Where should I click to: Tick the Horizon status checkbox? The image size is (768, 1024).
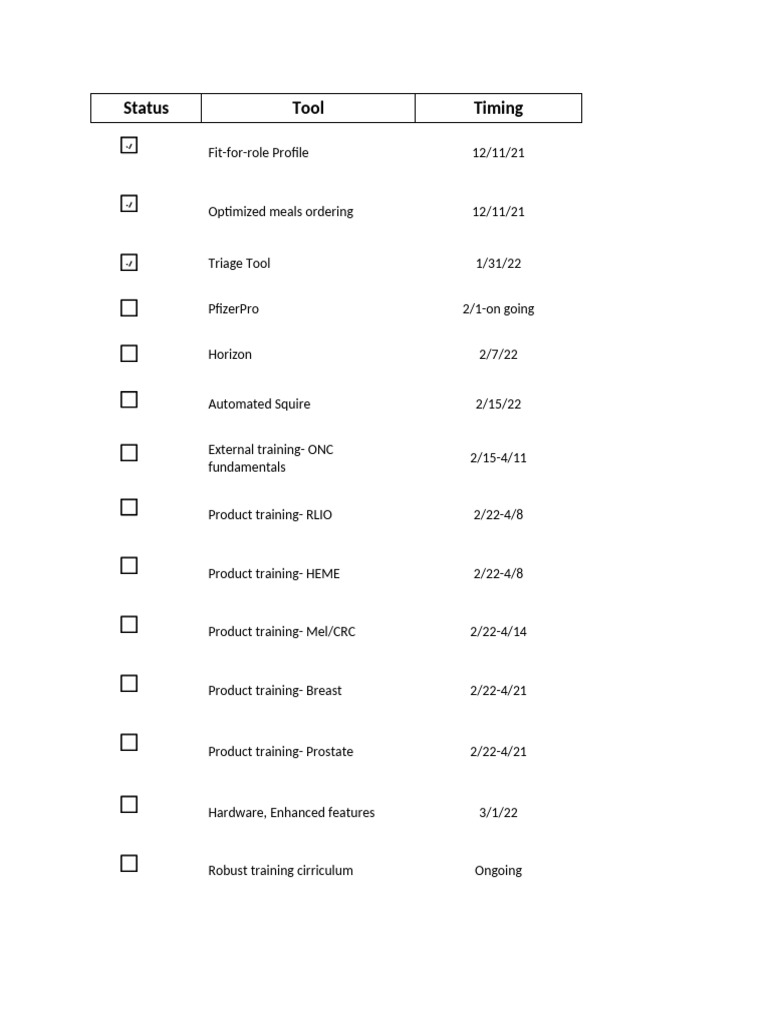tap(129, 353)
